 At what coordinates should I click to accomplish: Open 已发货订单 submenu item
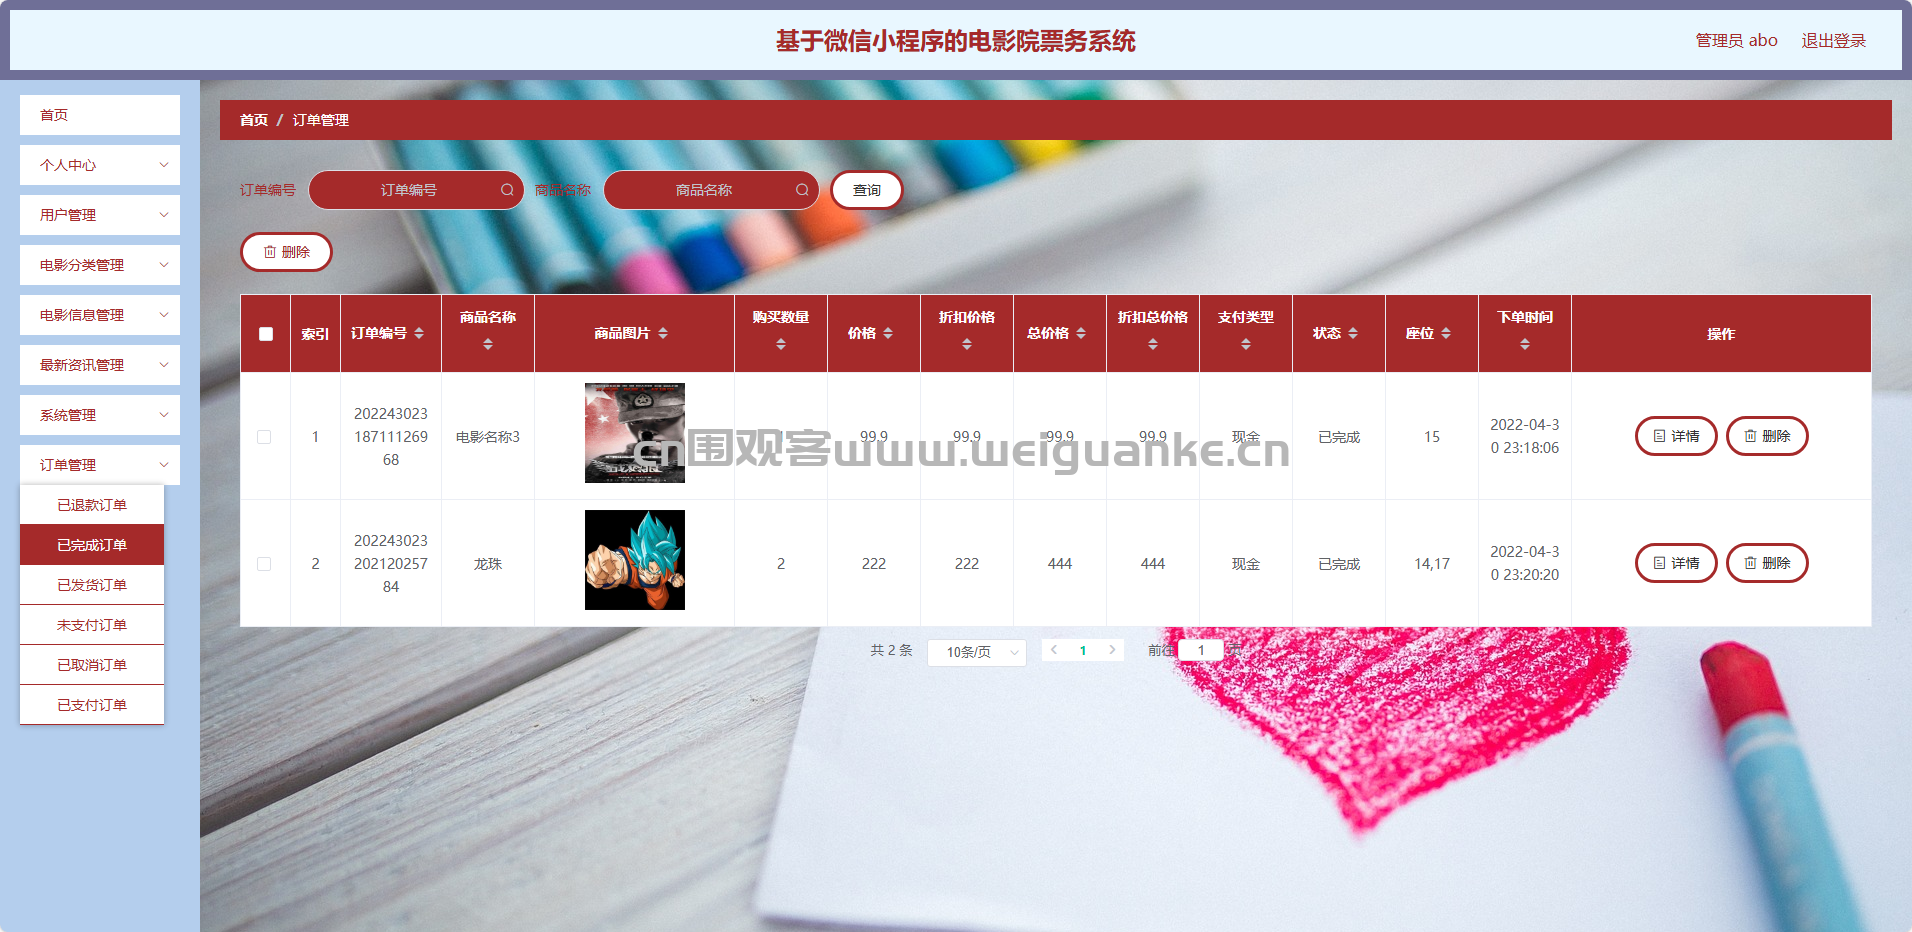click(92, 585)
